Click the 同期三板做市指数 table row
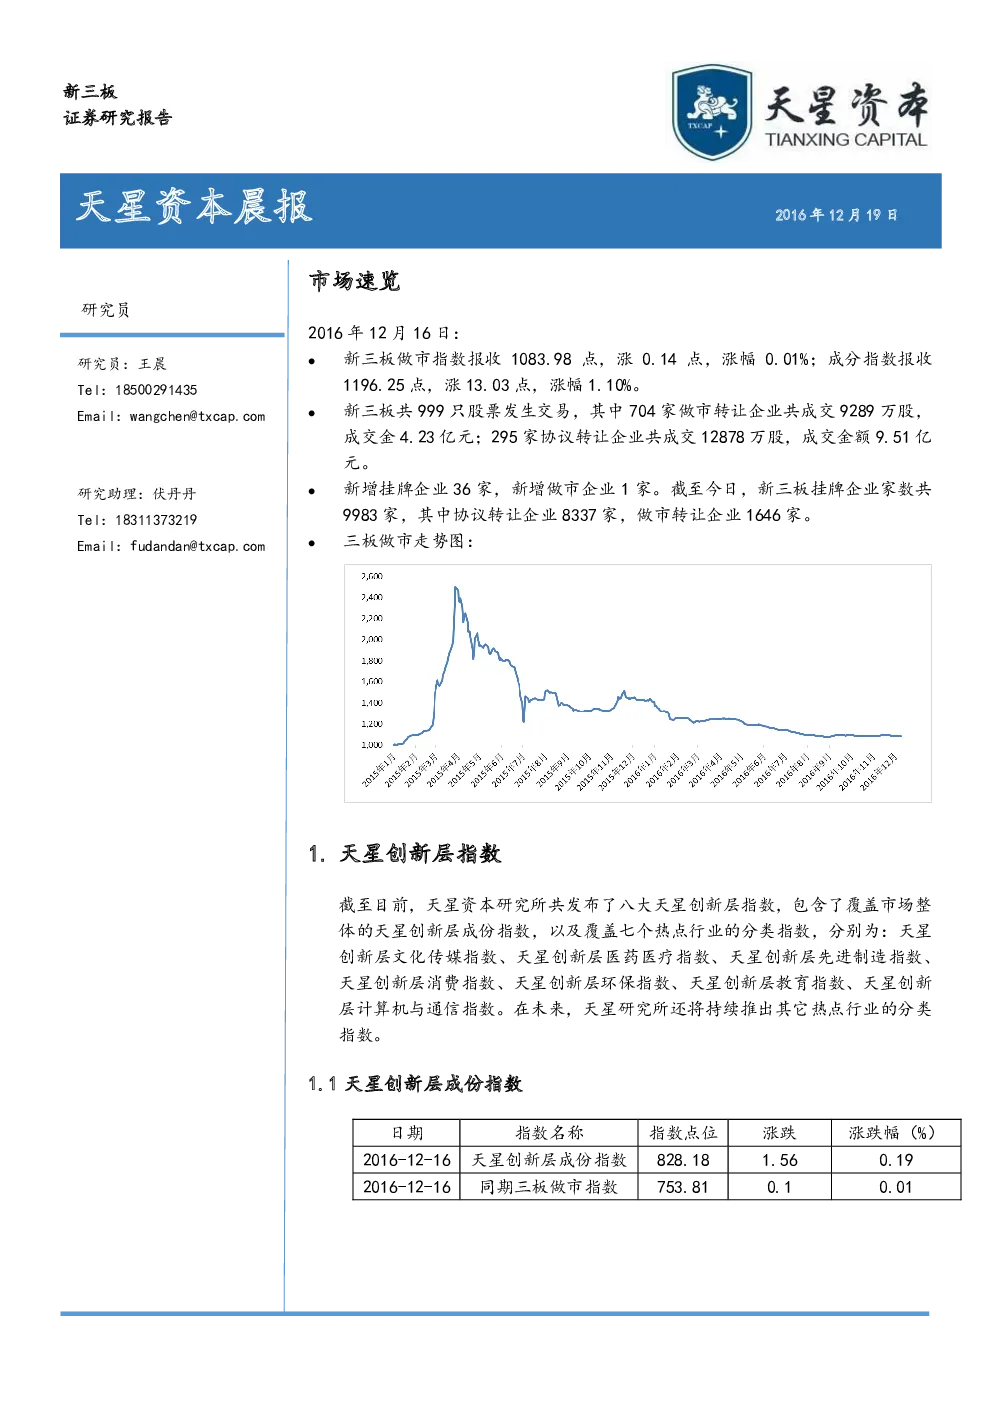Viewport: 992px width, 1403px height. [656, 1187]
